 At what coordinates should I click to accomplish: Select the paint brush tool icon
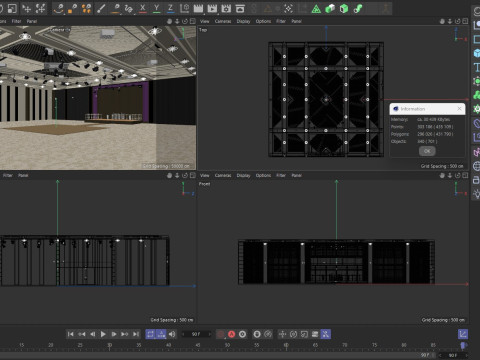(x=101, y=8)
